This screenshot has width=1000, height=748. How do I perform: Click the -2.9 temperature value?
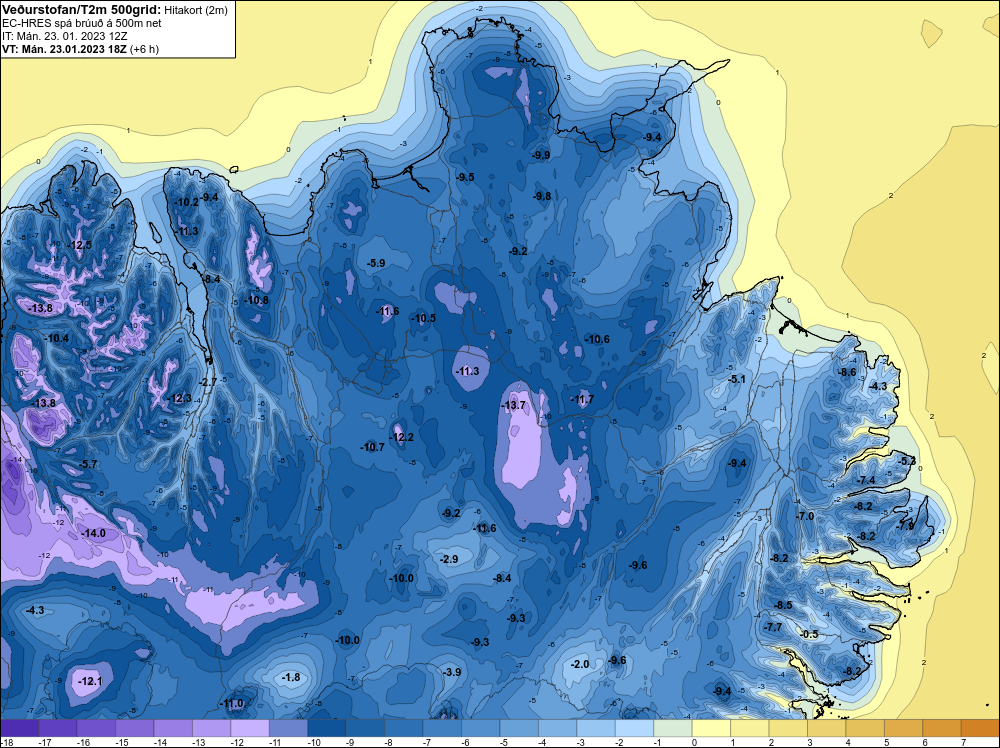(449, 559)
